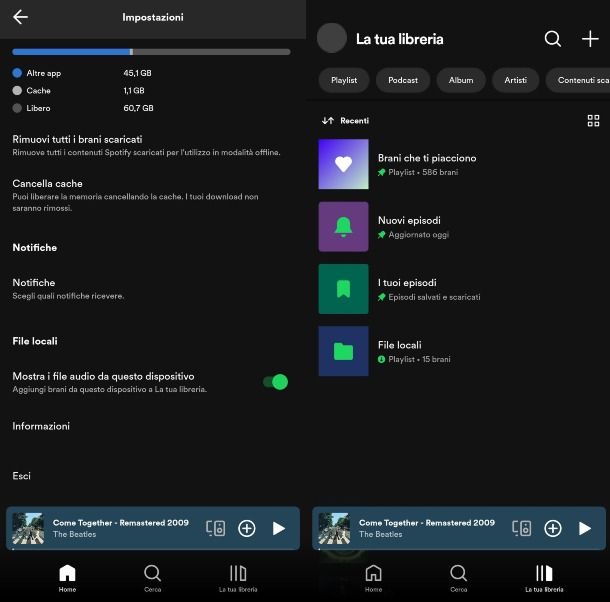Open device picker in library player bar
610x602 pixels.
click(x=522, y=528)
